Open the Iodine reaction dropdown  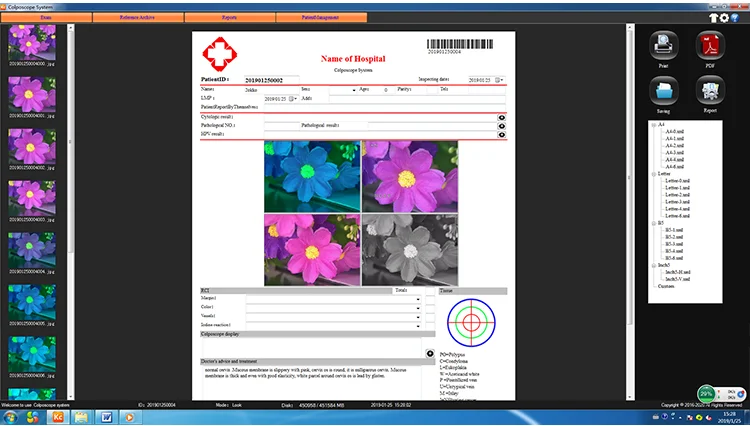pos(417,325)
